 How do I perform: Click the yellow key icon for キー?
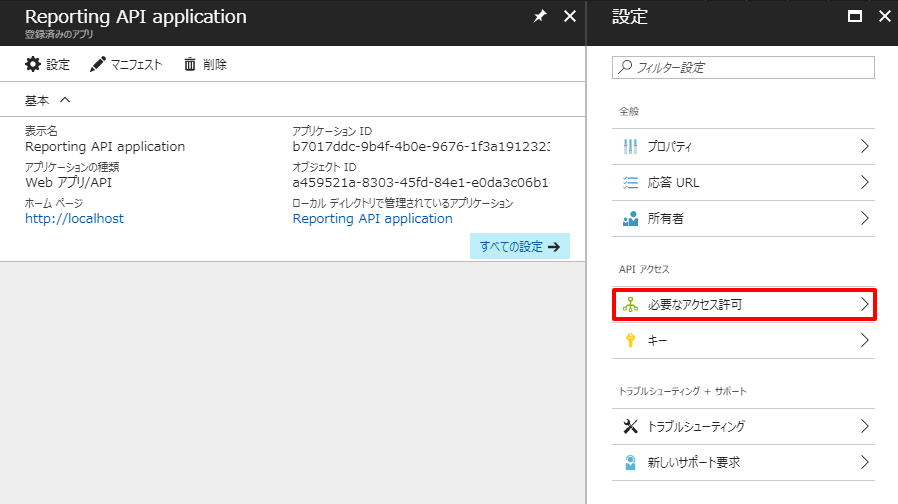click(630, 340)
